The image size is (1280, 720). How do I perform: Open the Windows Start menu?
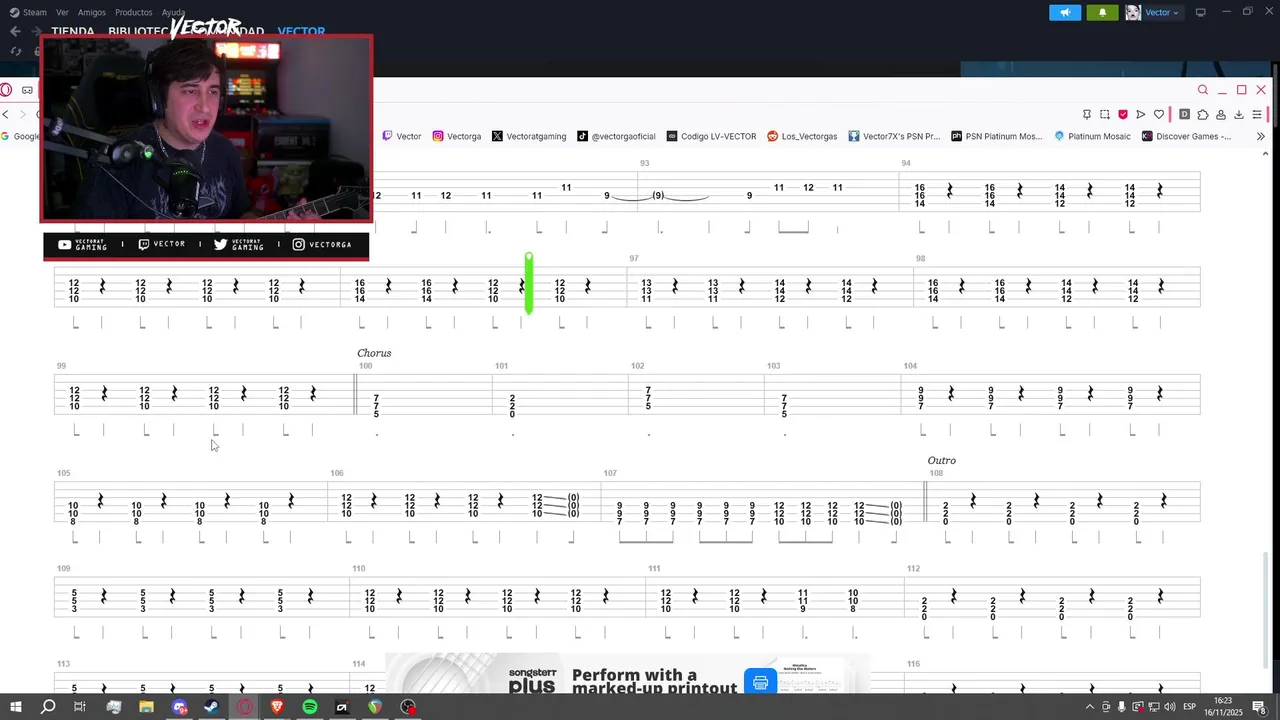(15, 707)
